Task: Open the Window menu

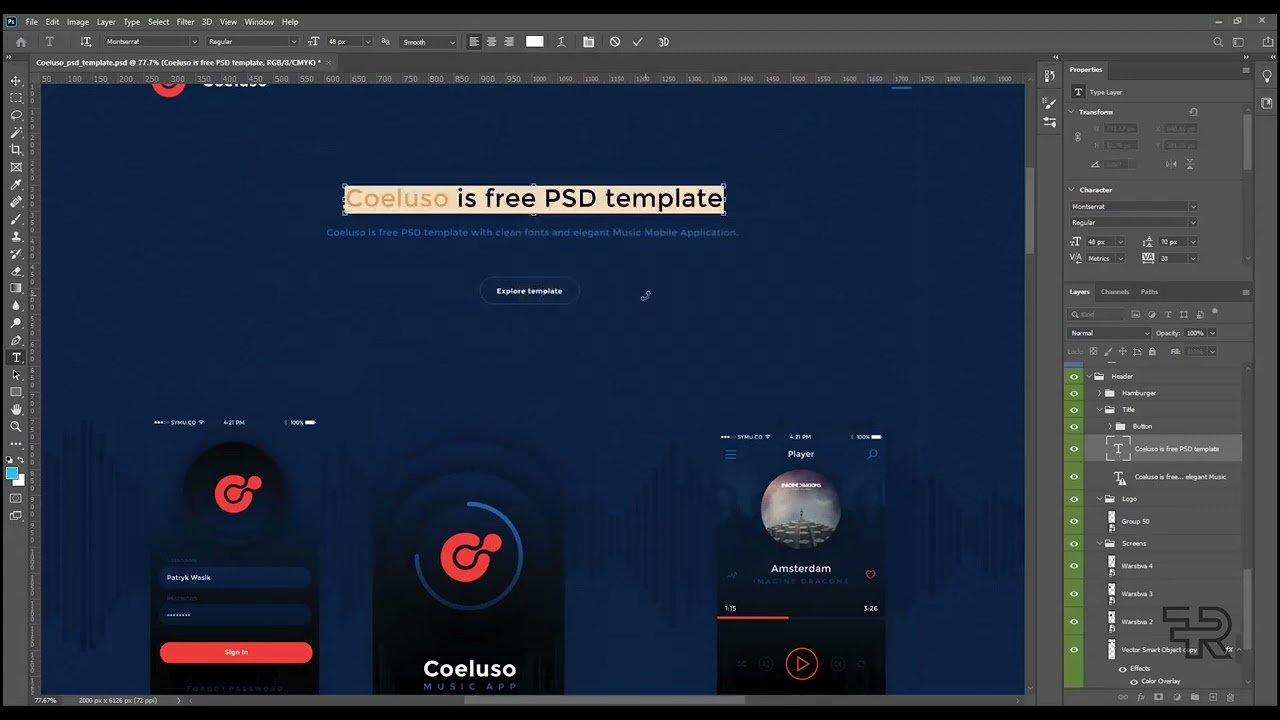Action: pos(259,21)
